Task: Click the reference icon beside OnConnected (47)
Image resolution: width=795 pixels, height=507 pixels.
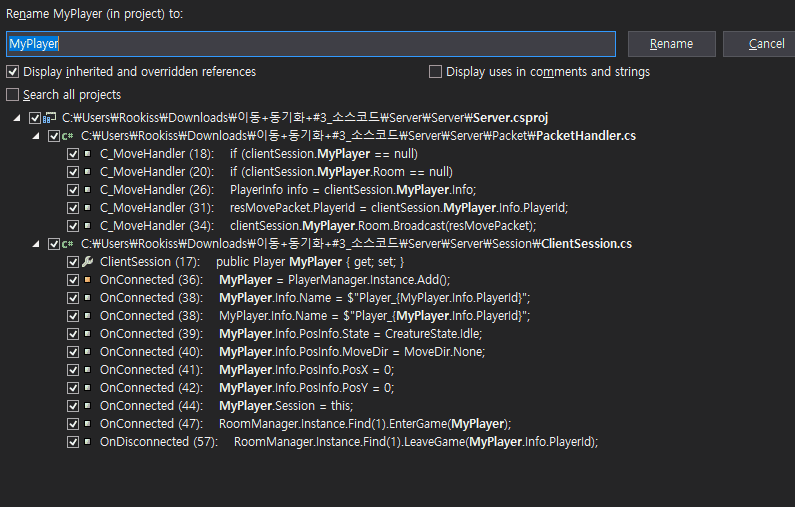Action: tap(88, 424)
